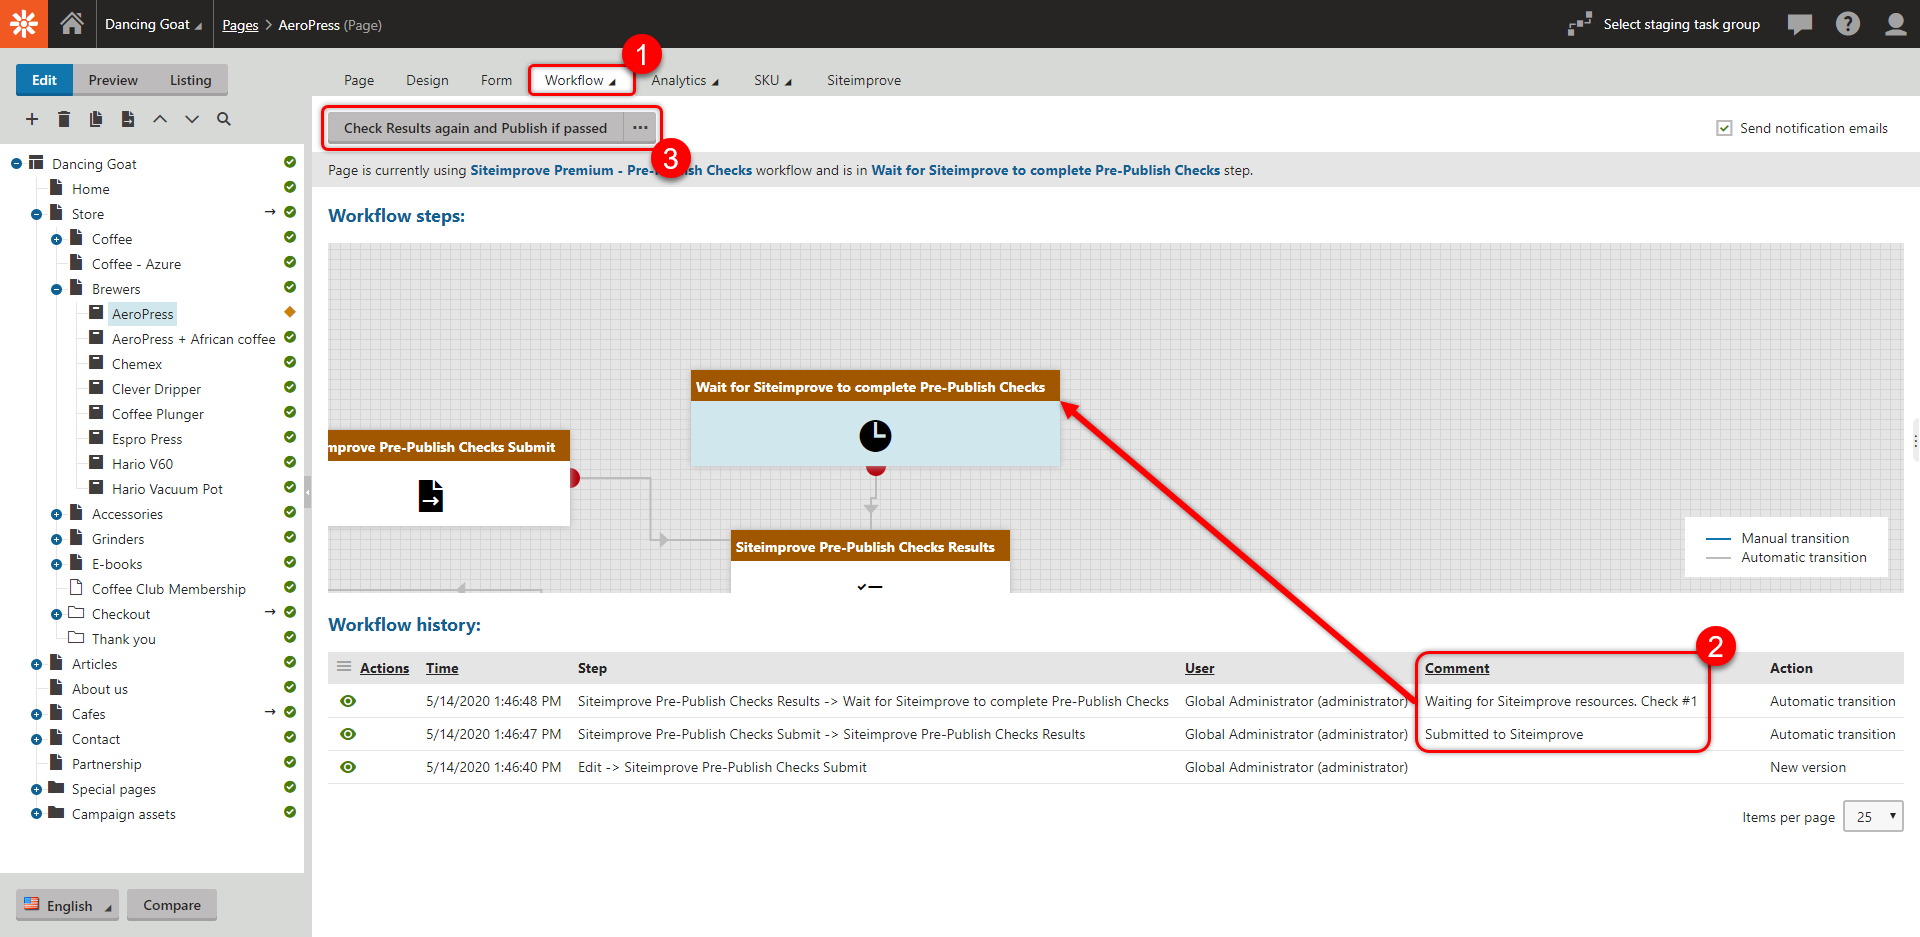Toggle Send notification emails checkbox
Screen dimensions: 1920x937
(1724, 128)
